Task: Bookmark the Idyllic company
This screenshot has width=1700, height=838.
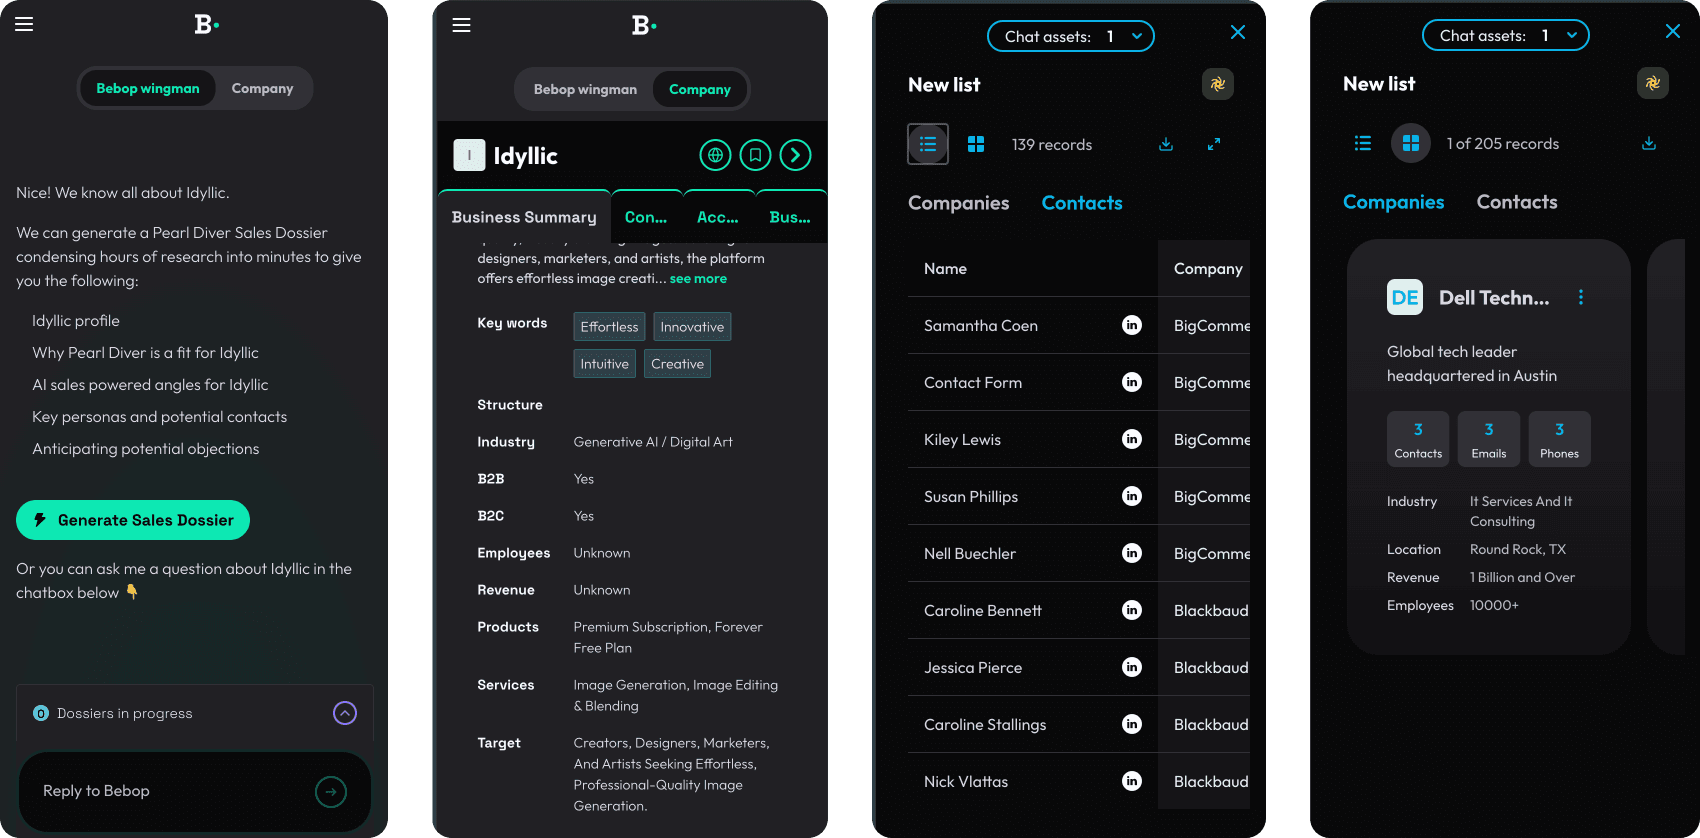Action: point(755,155)
